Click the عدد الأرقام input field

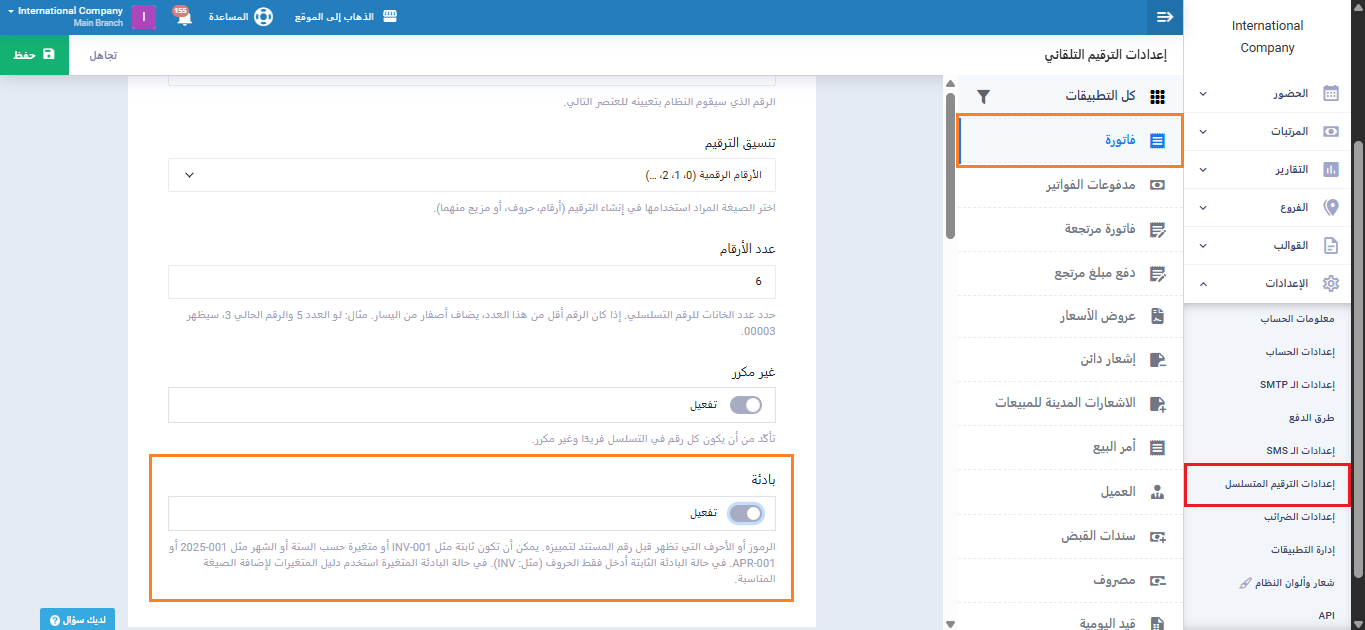pyautogui.click(x=472, y=282)
